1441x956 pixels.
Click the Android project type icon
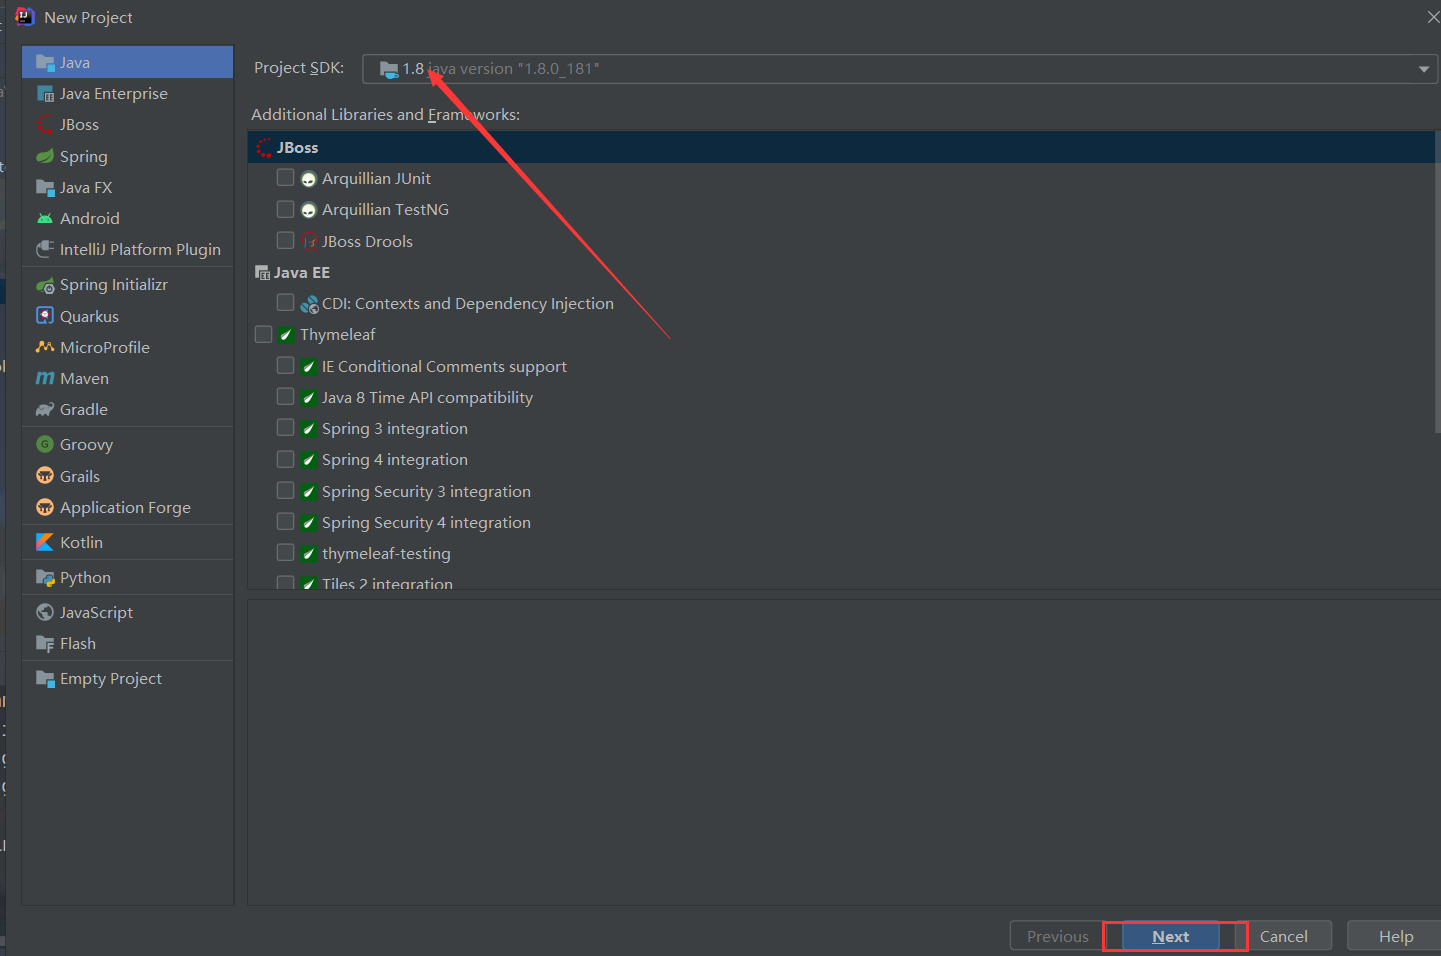tap(46, 218)
